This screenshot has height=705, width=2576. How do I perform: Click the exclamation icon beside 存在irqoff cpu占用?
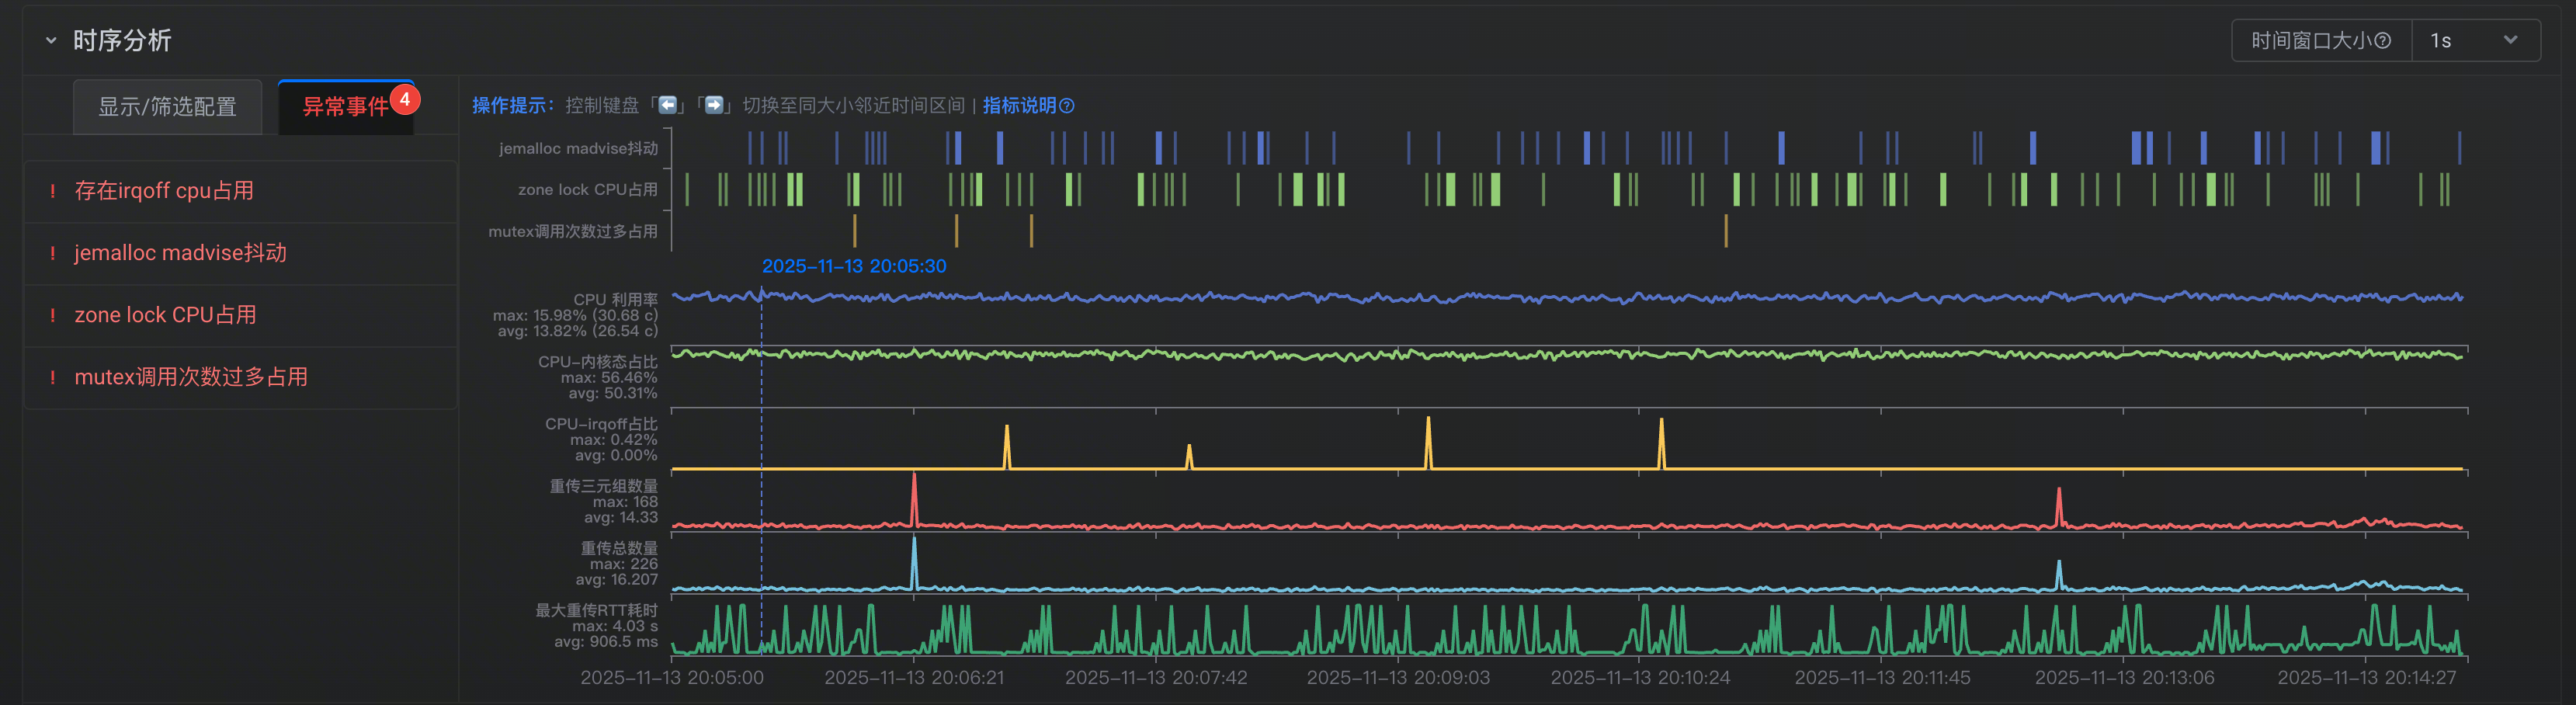52,191
